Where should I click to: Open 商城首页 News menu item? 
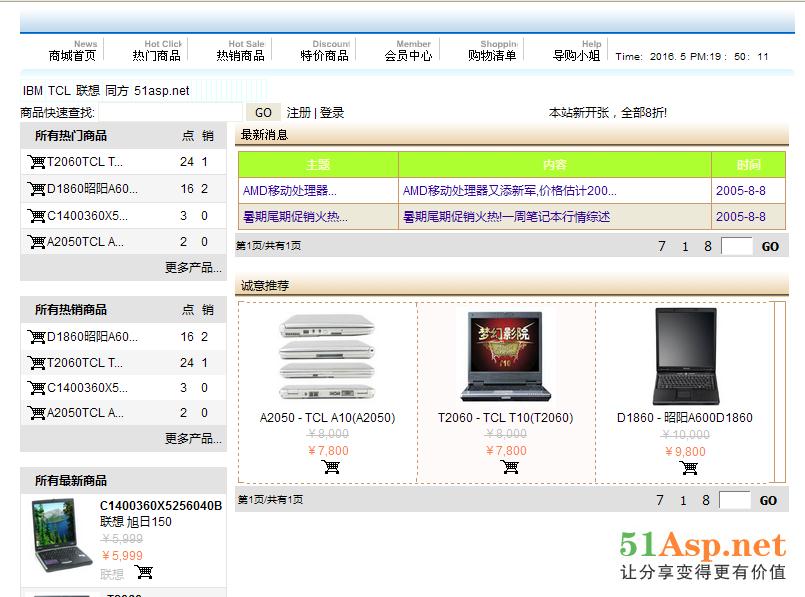pyautogui.click(x=72, y=51)
